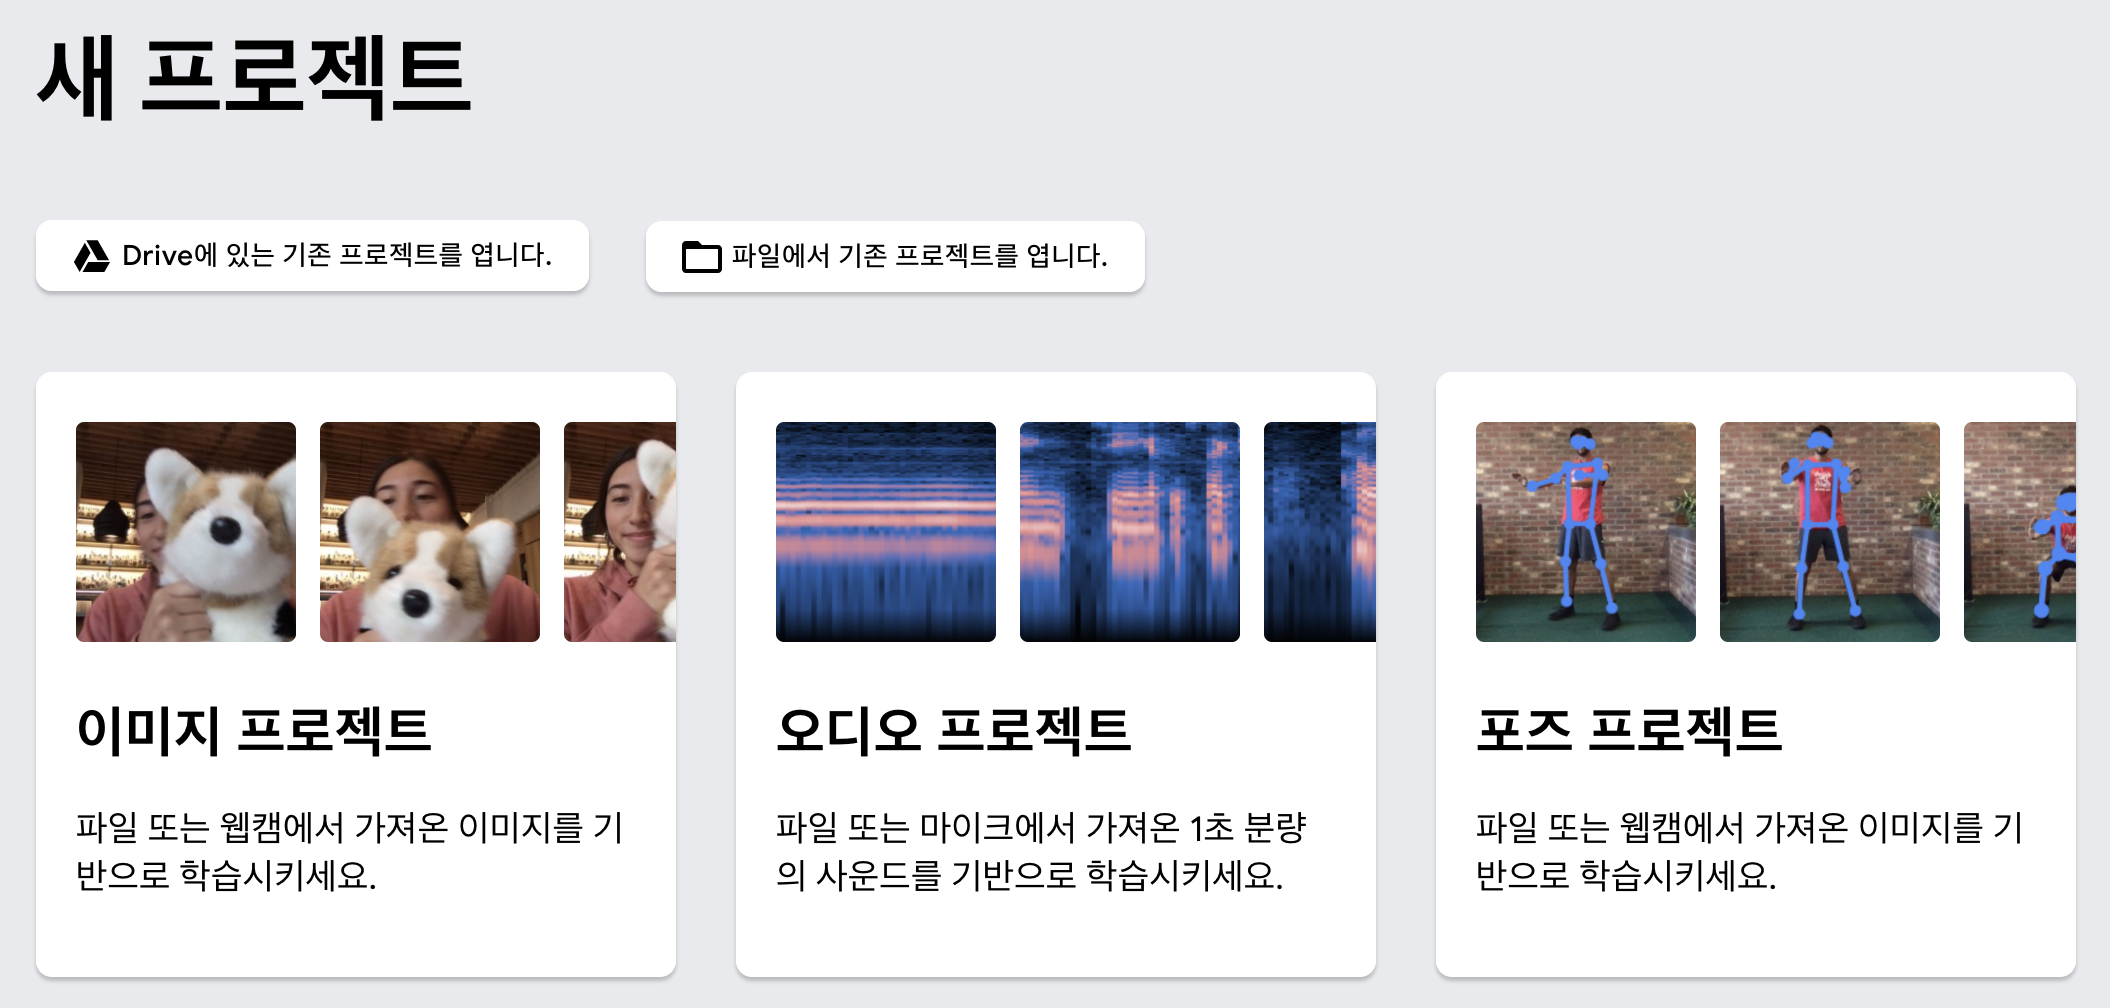Screen dimensions: 2110x1008
Task: Click partially cropped third spectrogram thumbnail
Action: (x=1320, y=532)
